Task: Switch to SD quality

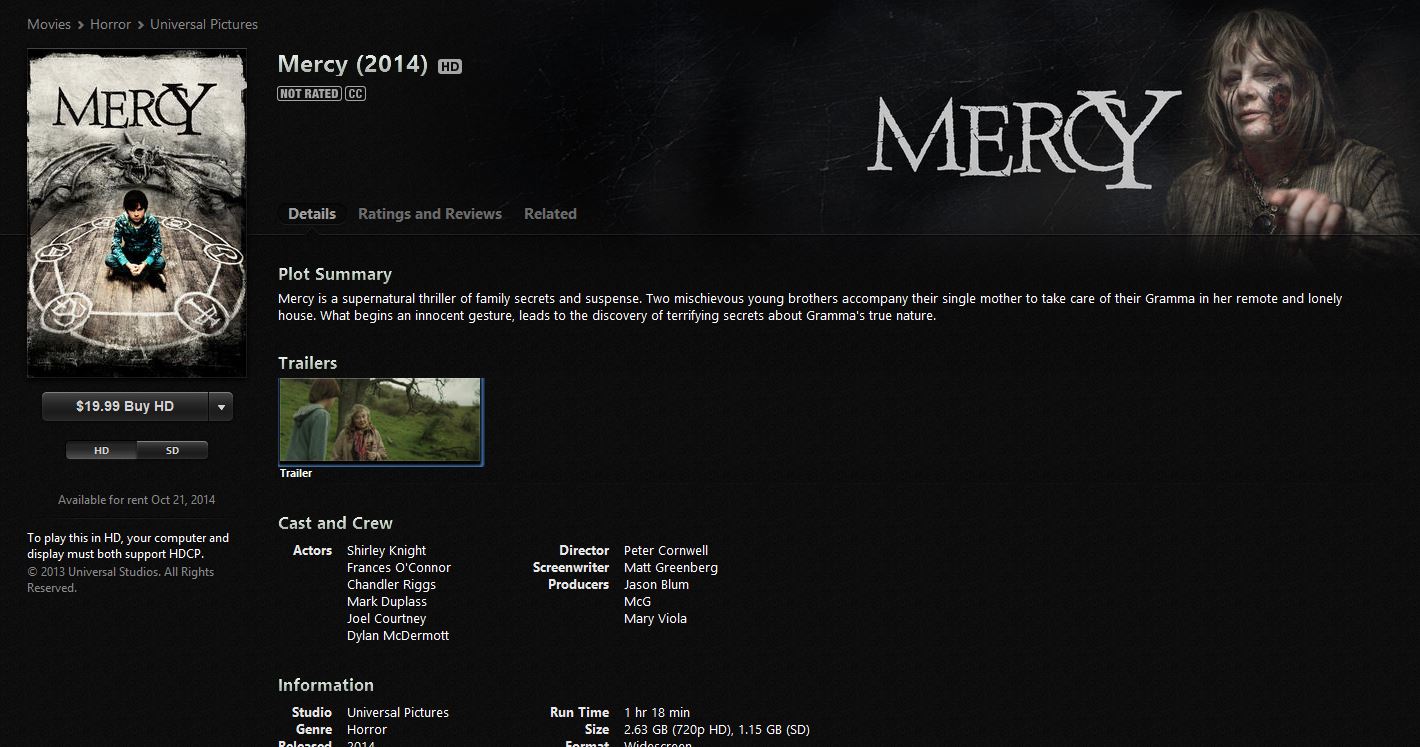Action: pos(172,450)
